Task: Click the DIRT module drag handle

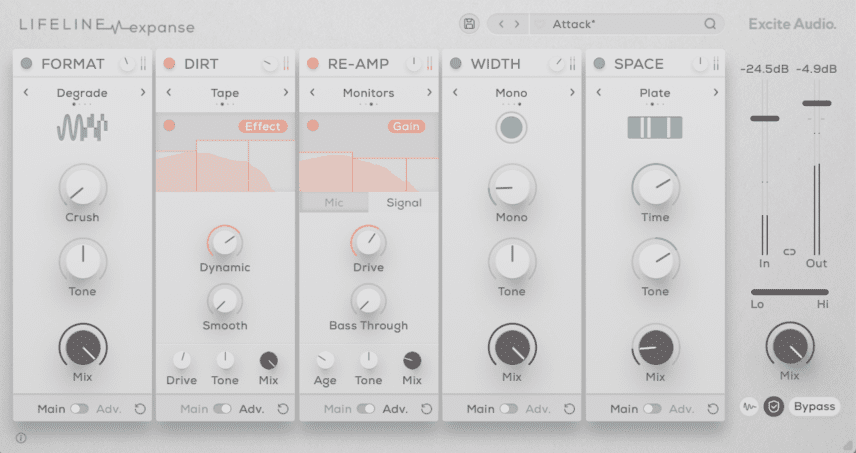Action: tap(286, 64)
